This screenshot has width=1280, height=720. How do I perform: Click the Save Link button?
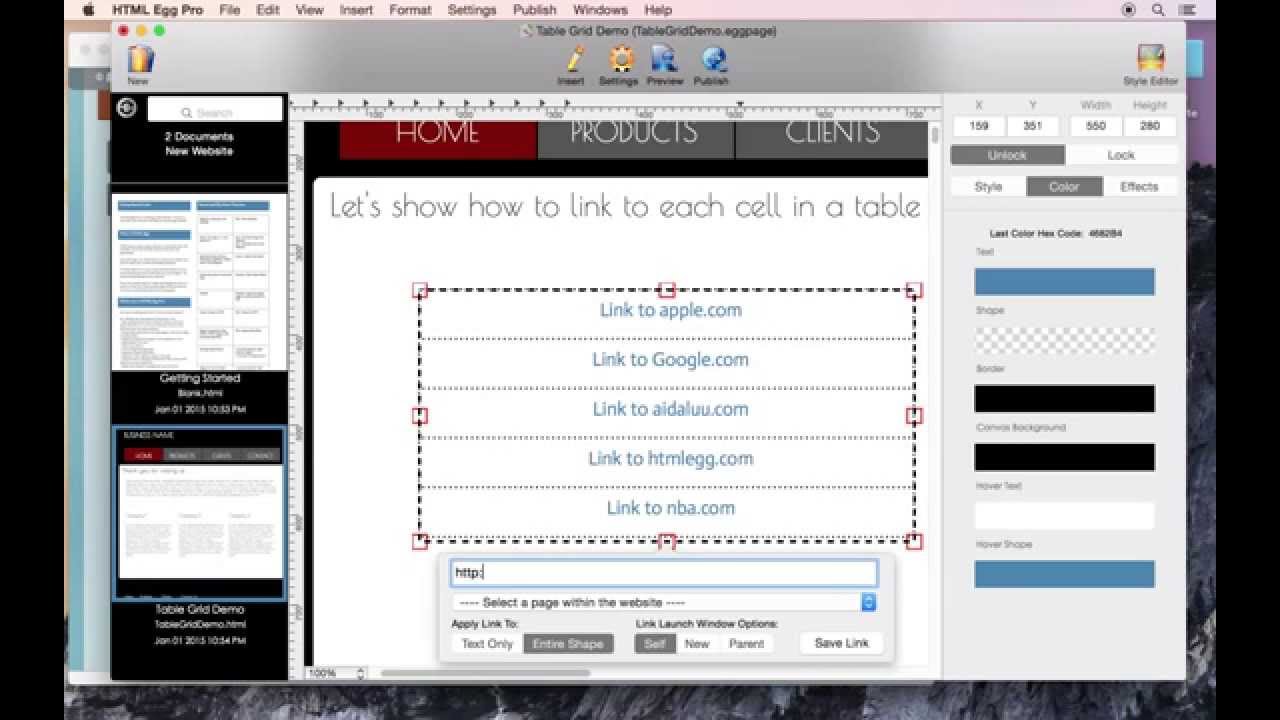(x=841, y=643)
